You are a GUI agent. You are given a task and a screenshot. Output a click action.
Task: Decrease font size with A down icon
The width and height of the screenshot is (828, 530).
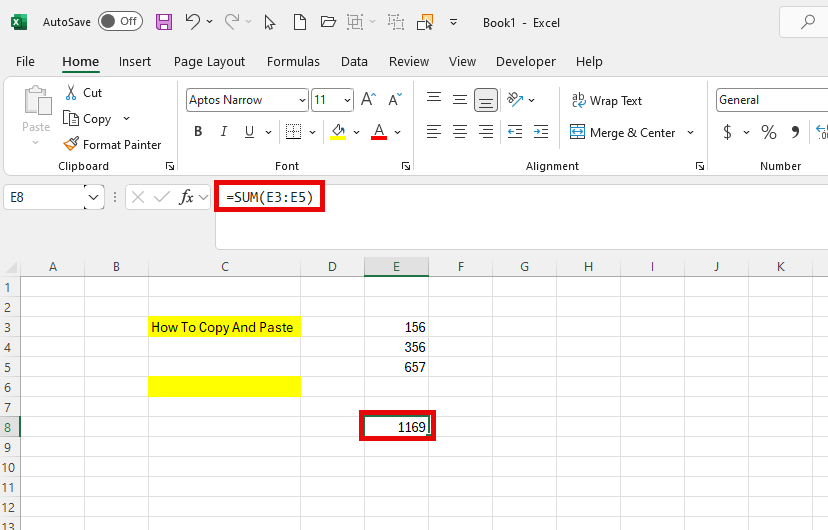[394, 99]
